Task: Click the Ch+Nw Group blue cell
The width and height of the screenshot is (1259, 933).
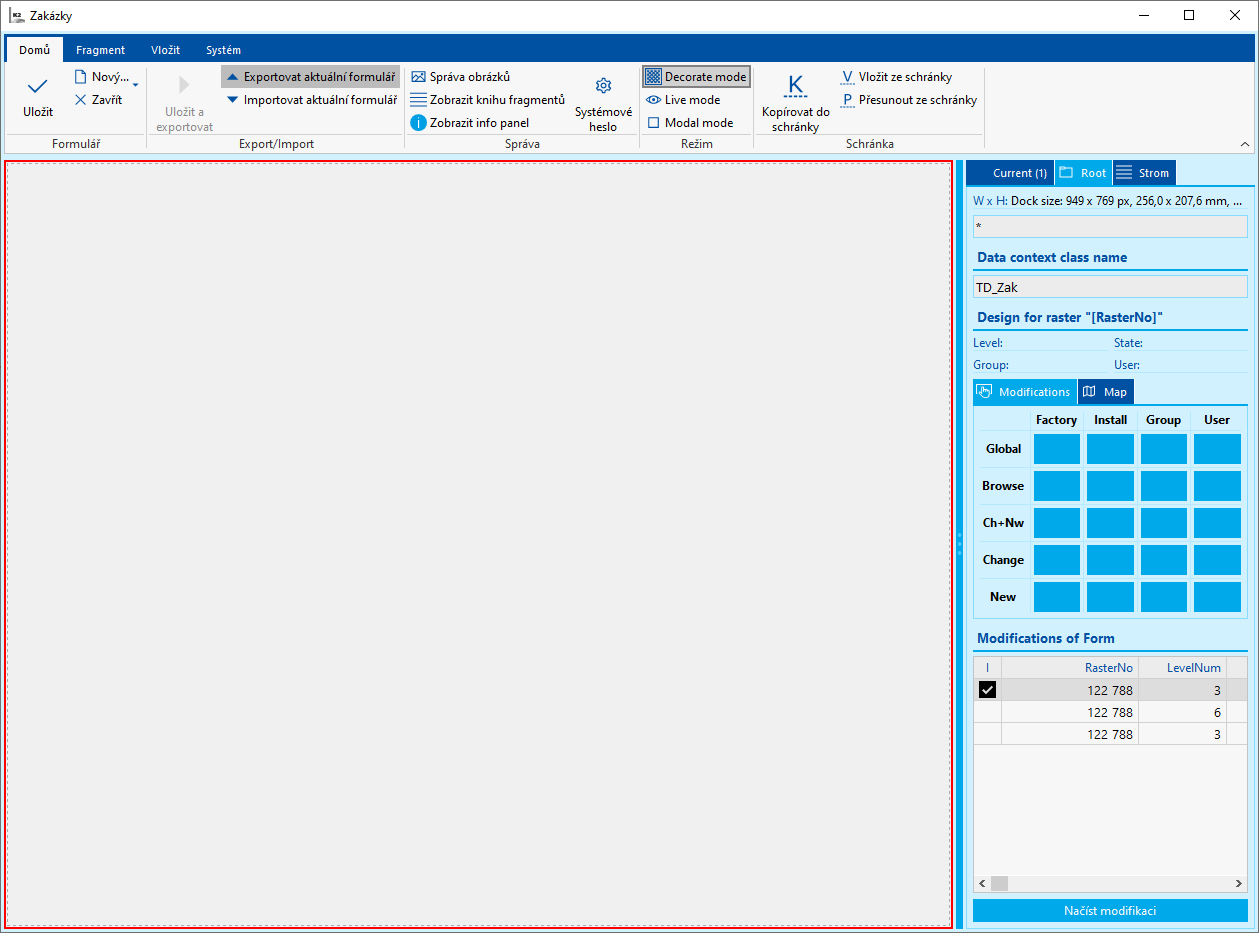Action: pos(1164,523)
